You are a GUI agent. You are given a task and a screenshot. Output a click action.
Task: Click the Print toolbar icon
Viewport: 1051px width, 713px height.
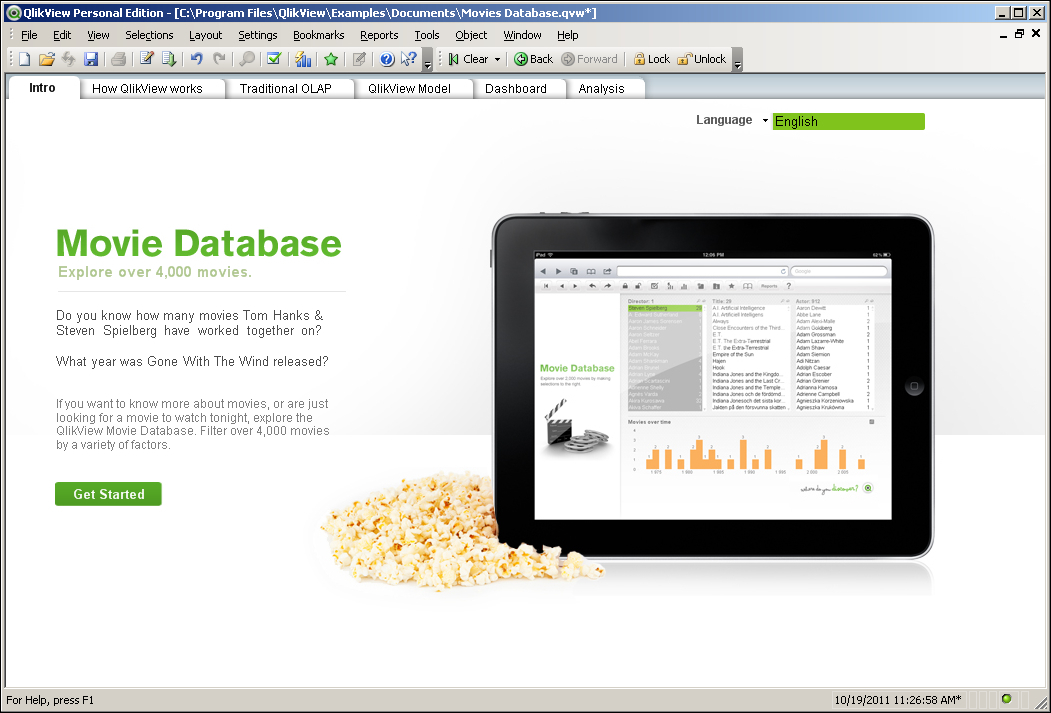click(x=117, y=59)
